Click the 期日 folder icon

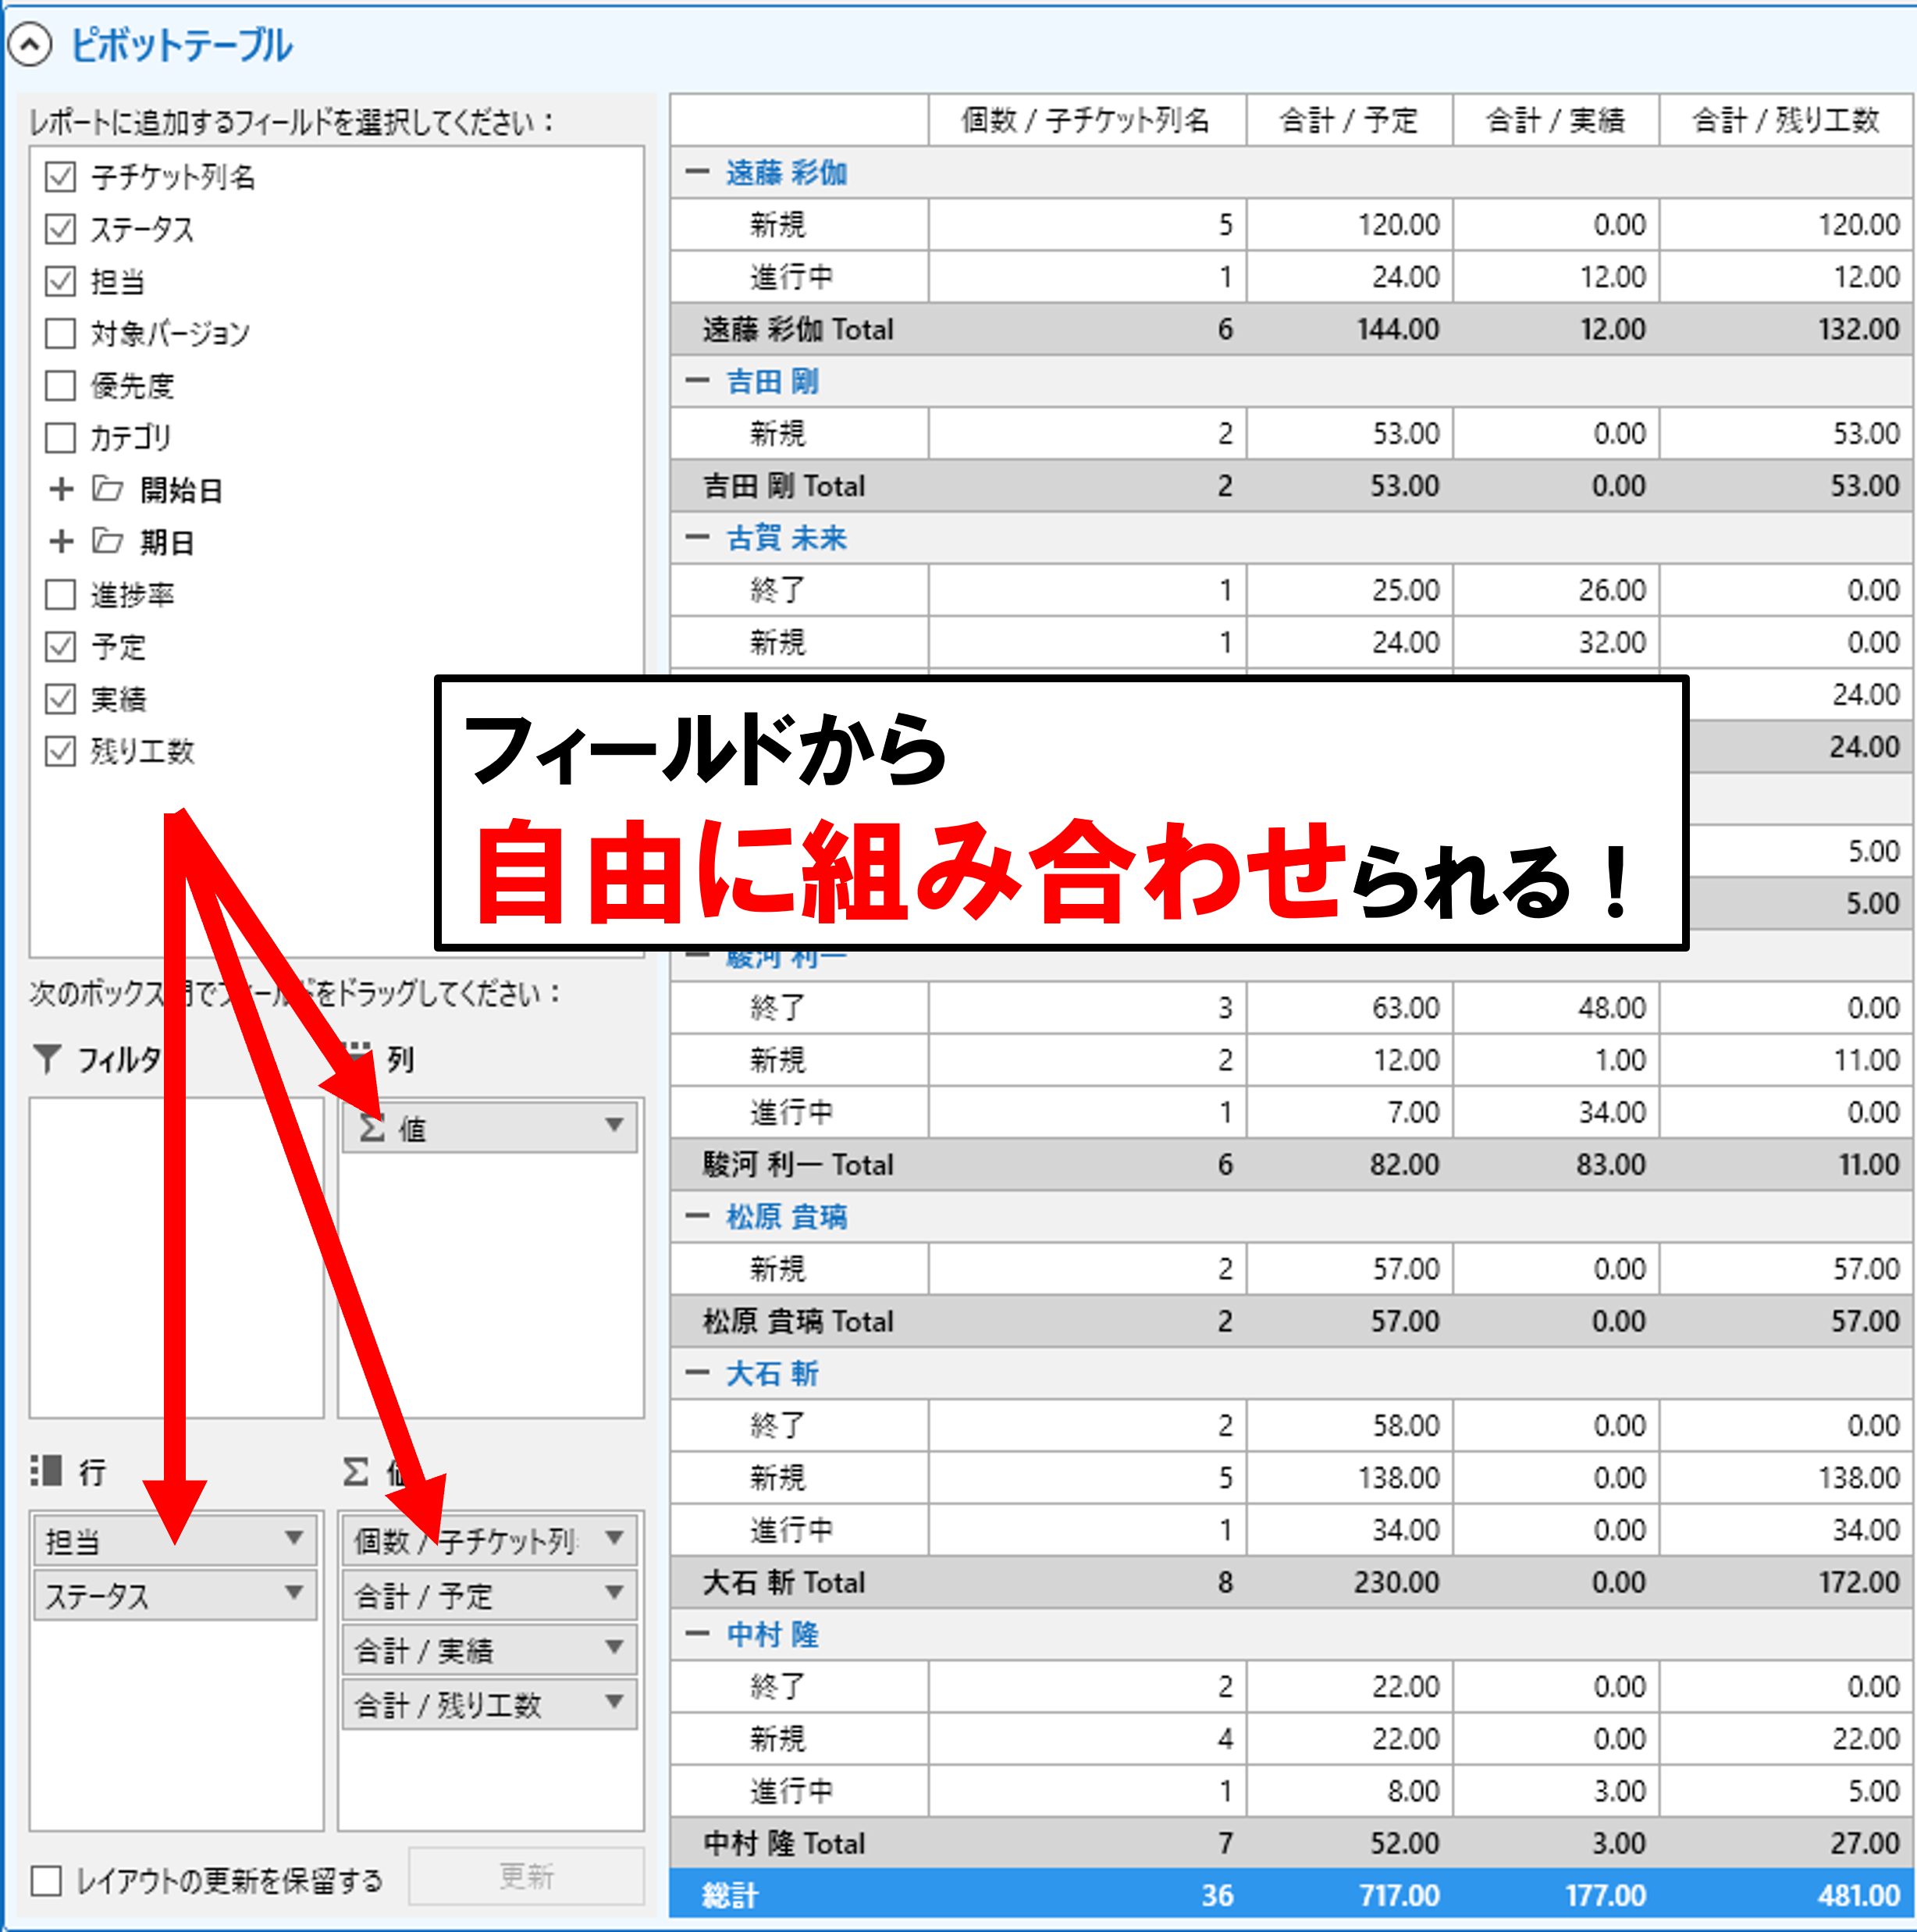[108, 541]
